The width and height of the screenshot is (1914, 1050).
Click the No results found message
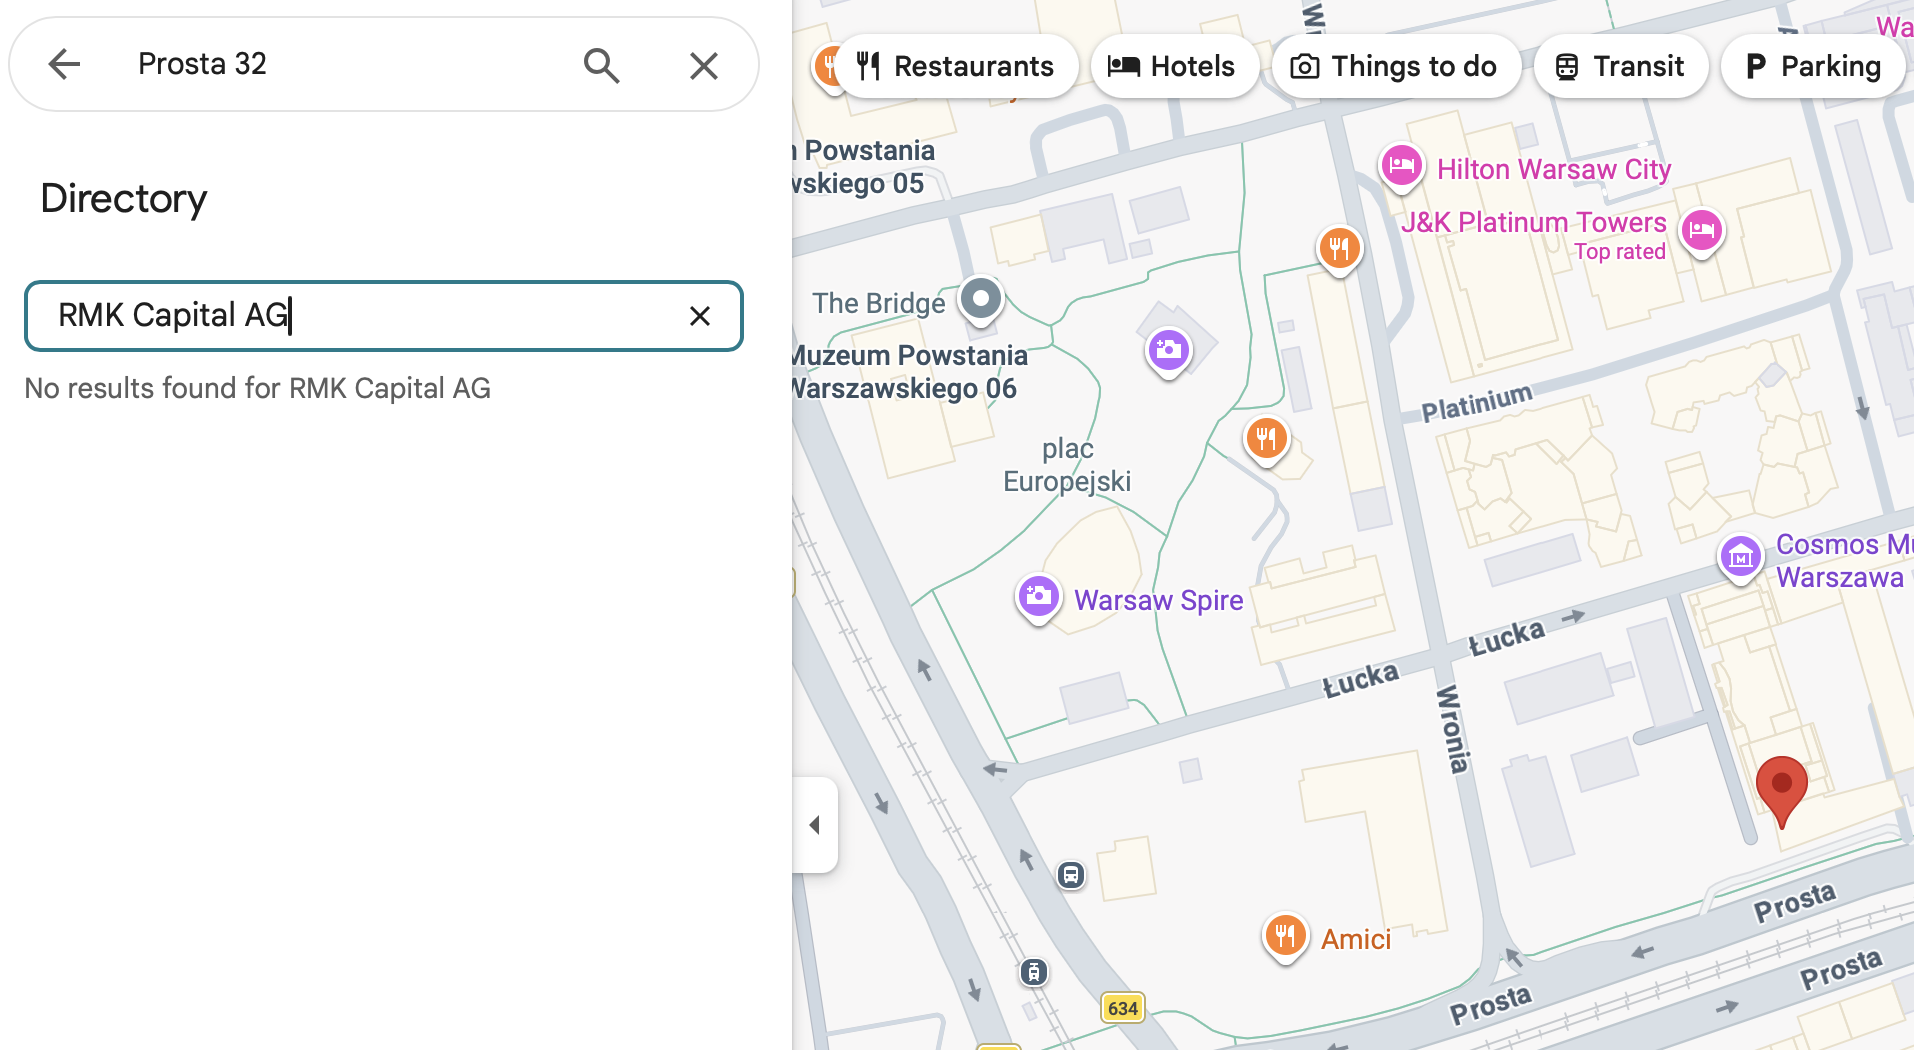pyautogui.click(x=258, y=388)
